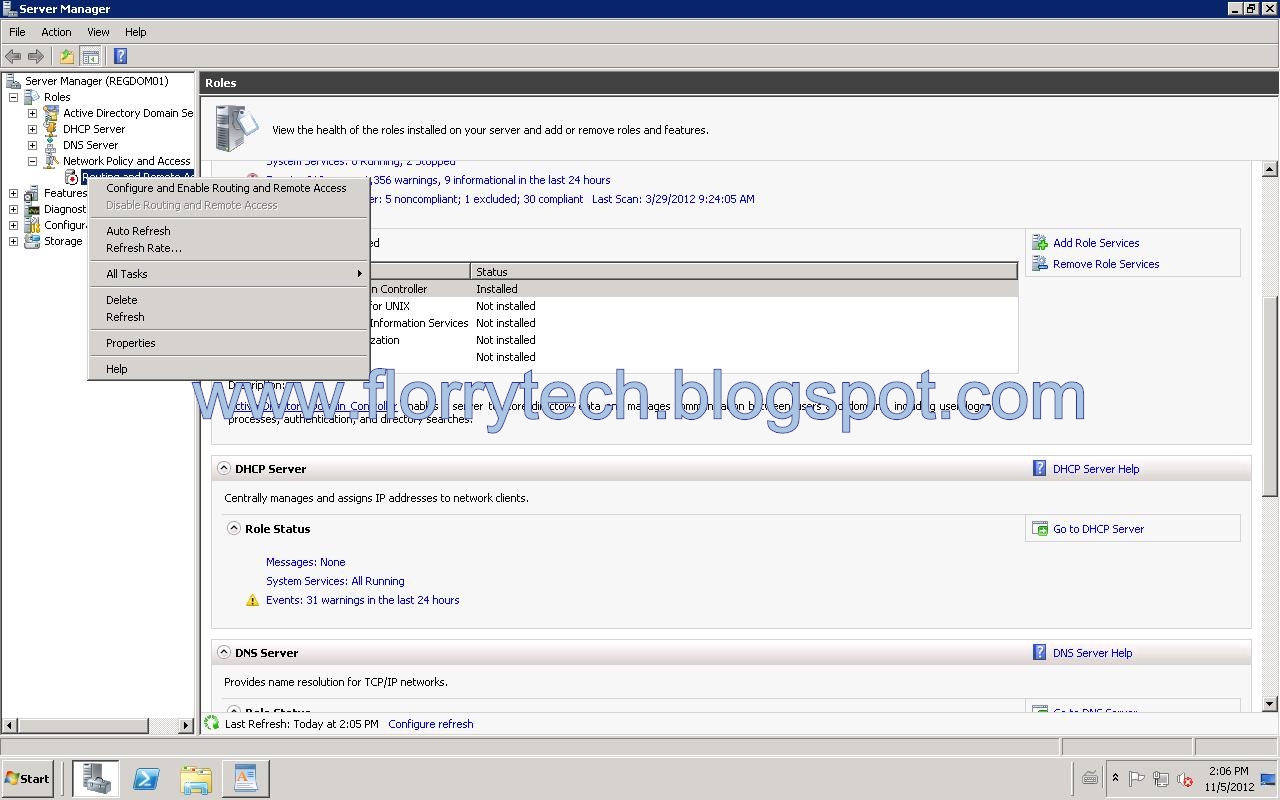The image size is (1280, 800).
Task: Click the Up one level folder icon
Action: (67, 57)
